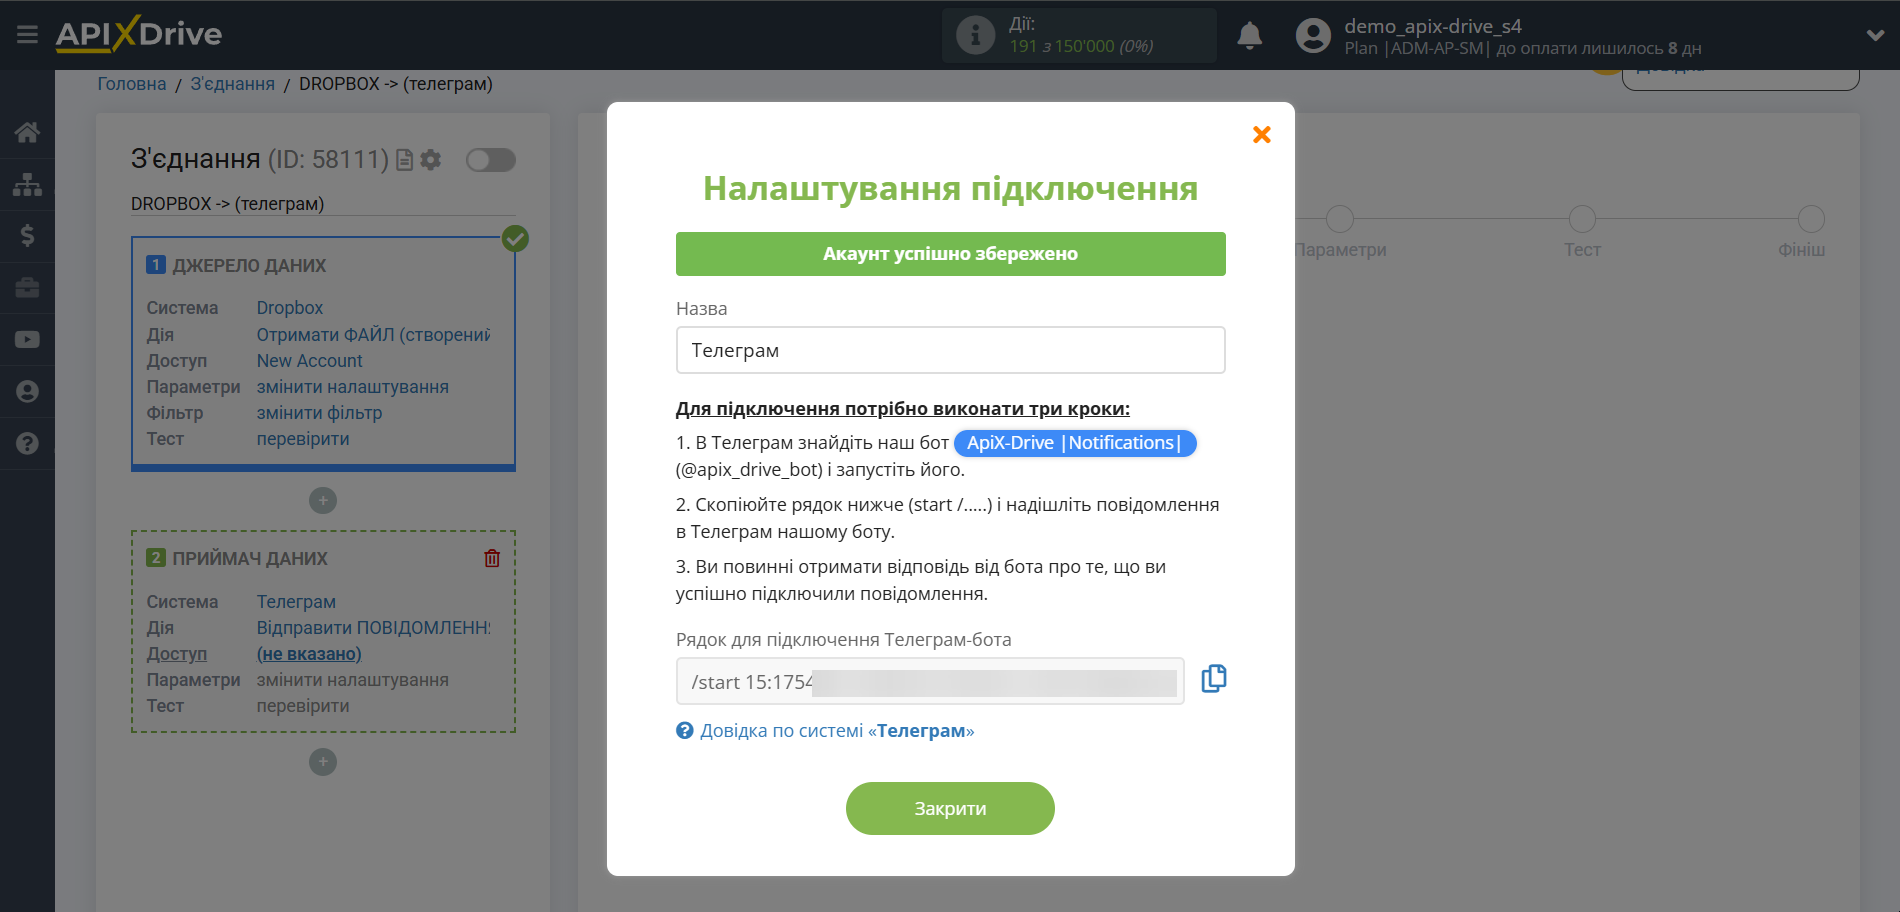This screenshot has height=912, width=1900.
Task: Click inside the Назва text field
Action: [x=949, y=350]
